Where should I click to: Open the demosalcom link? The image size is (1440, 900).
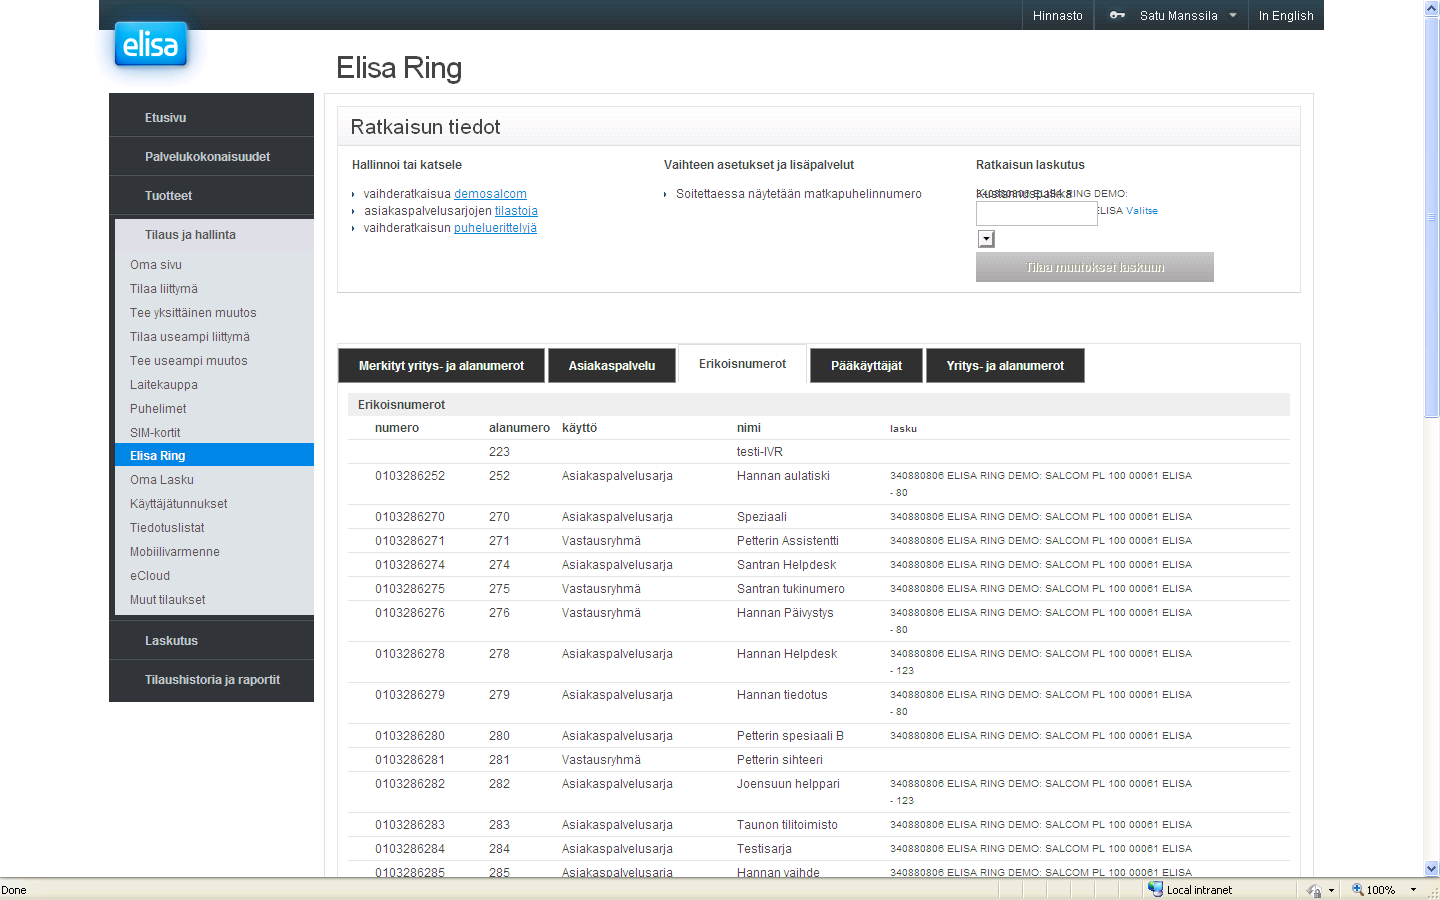(490, 194)
